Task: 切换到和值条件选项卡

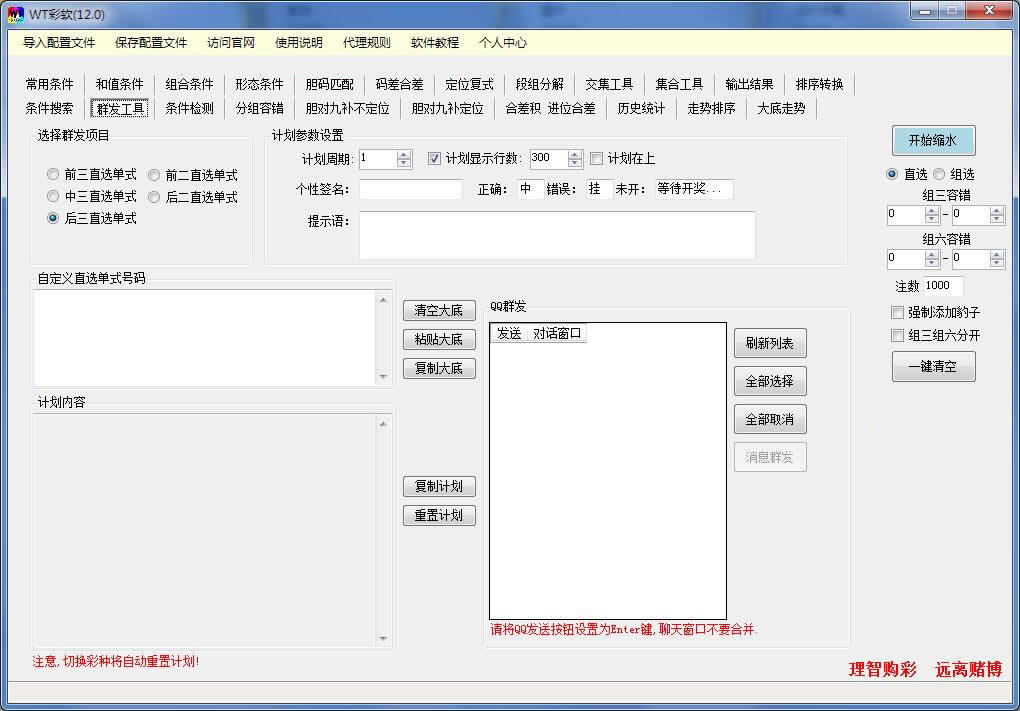Action: point(118,84)
